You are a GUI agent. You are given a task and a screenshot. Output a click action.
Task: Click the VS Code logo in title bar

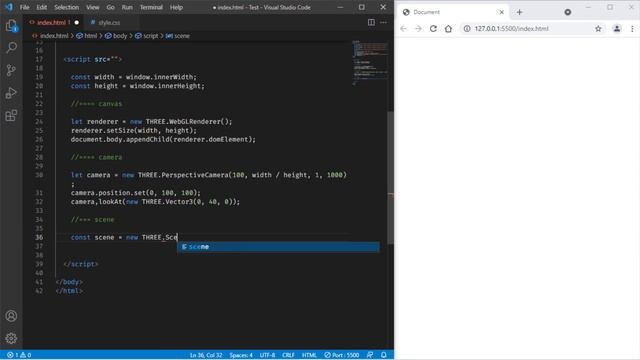tap(9, 7)
